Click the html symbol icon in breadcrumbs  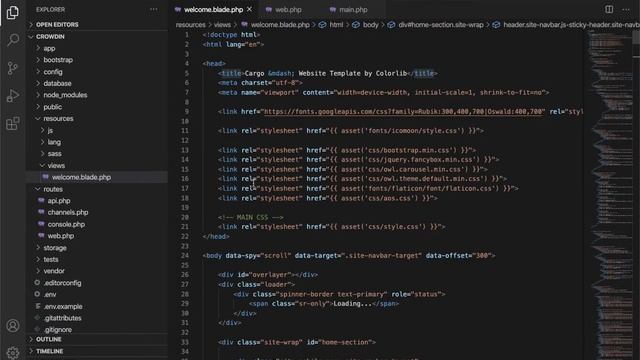click(322, 25)
